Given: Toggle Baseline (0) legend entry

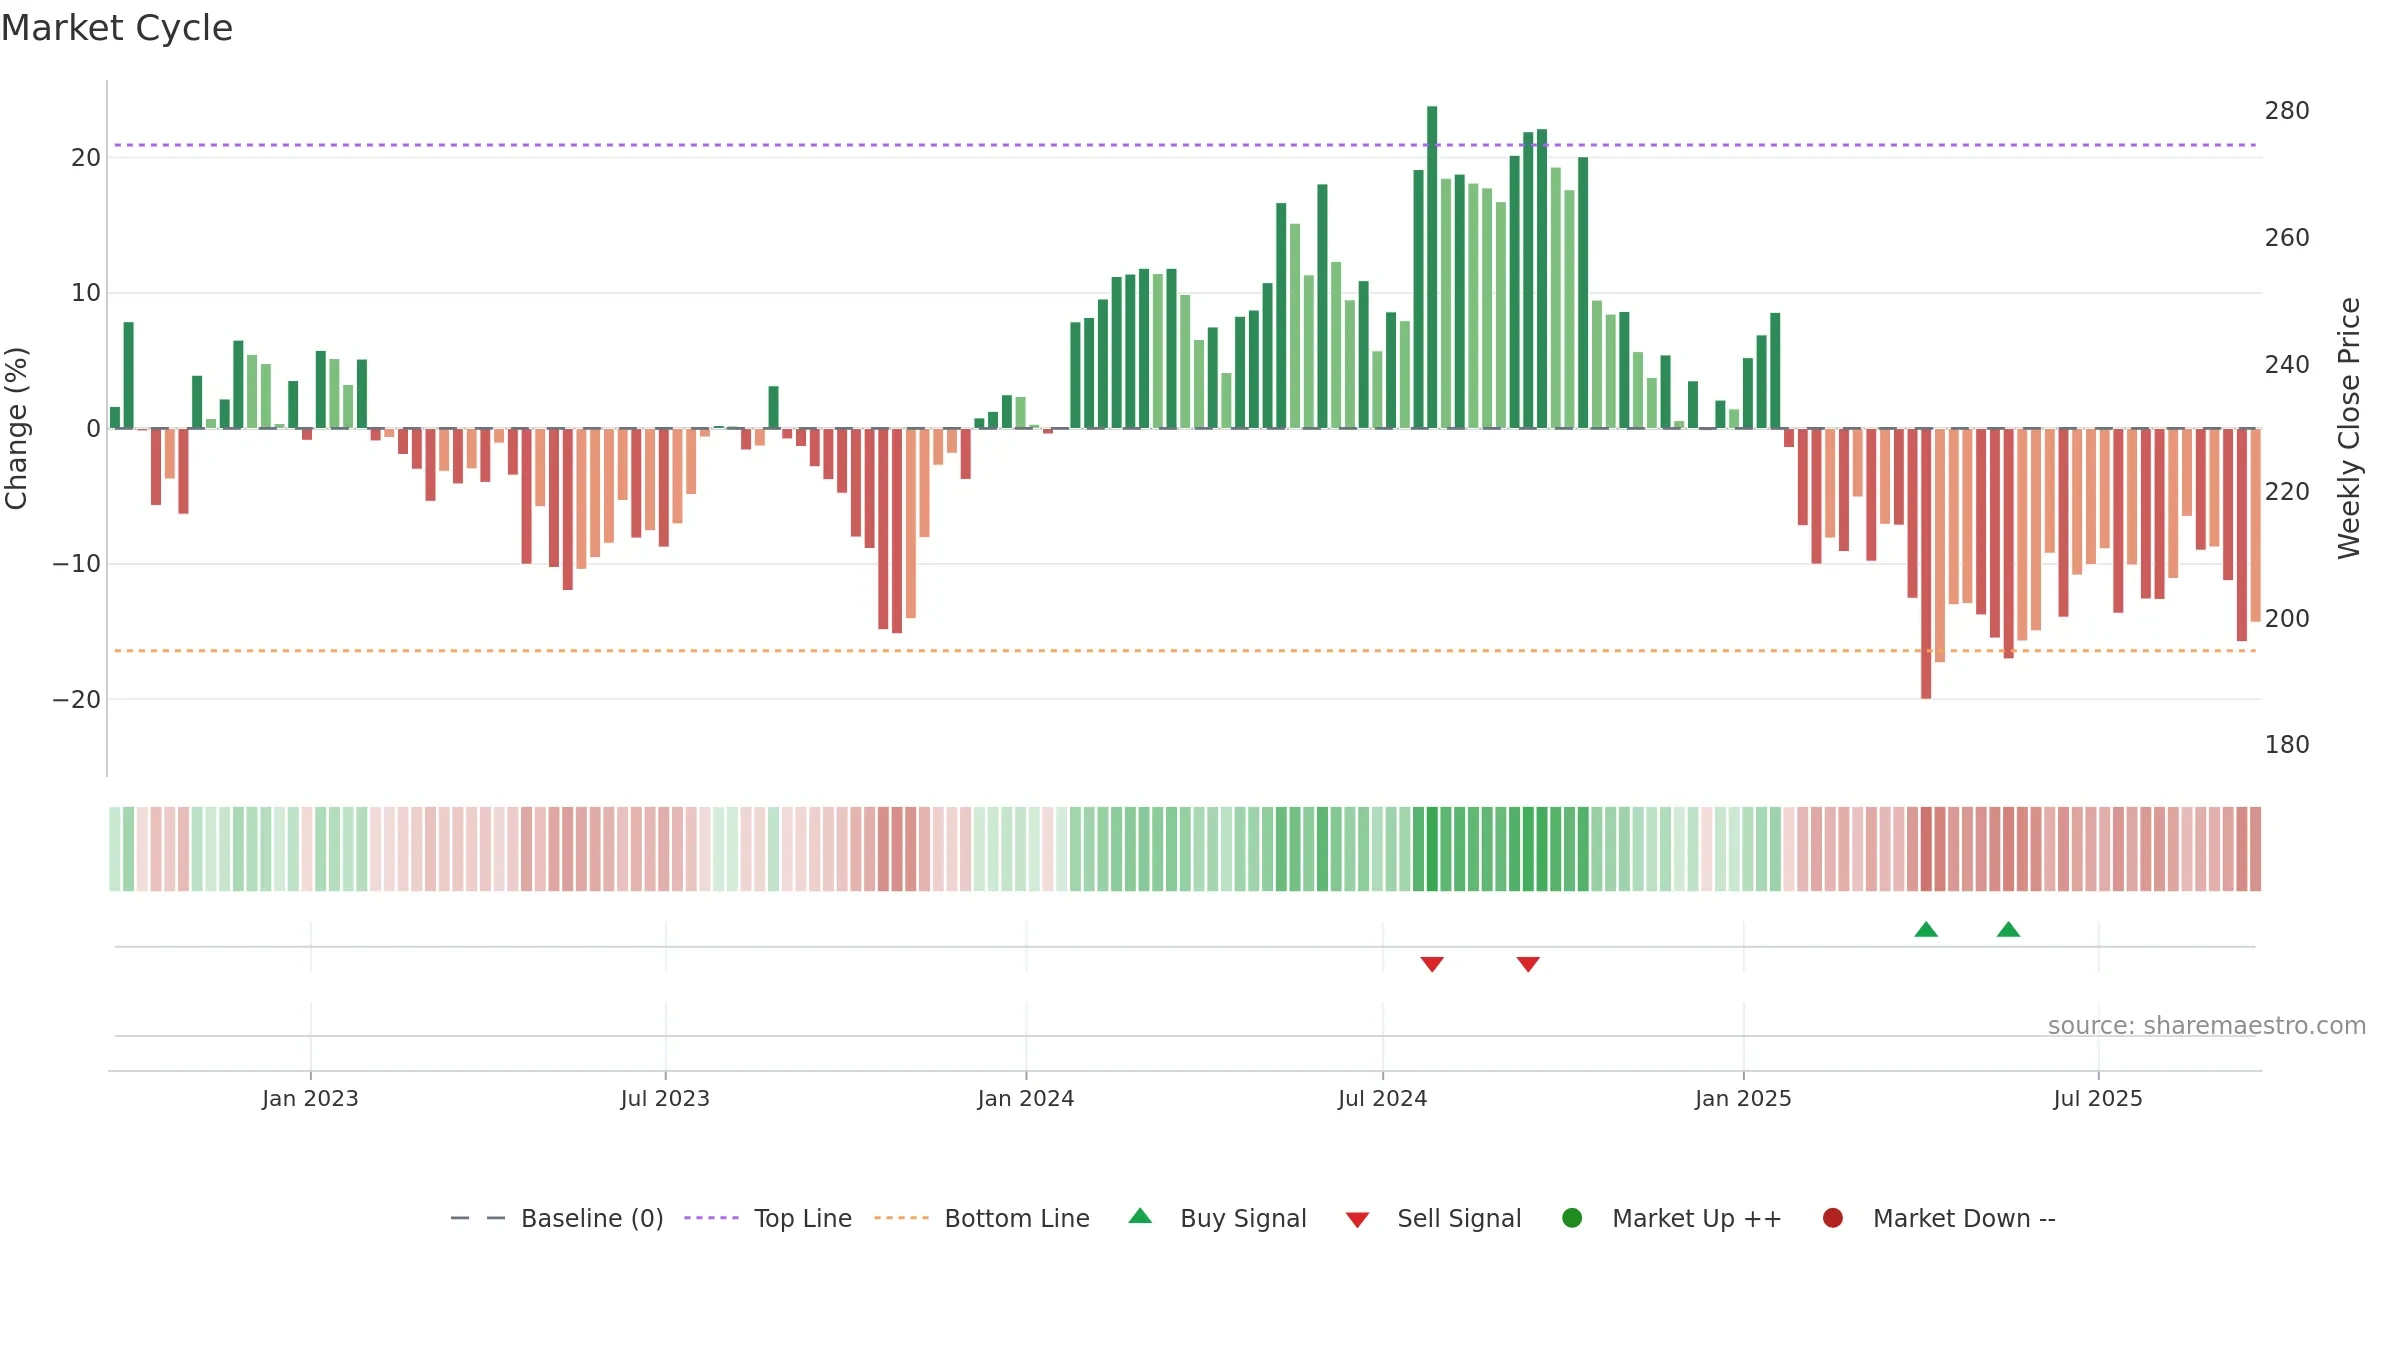Looking at the screenshot, I should (557, 1218).
